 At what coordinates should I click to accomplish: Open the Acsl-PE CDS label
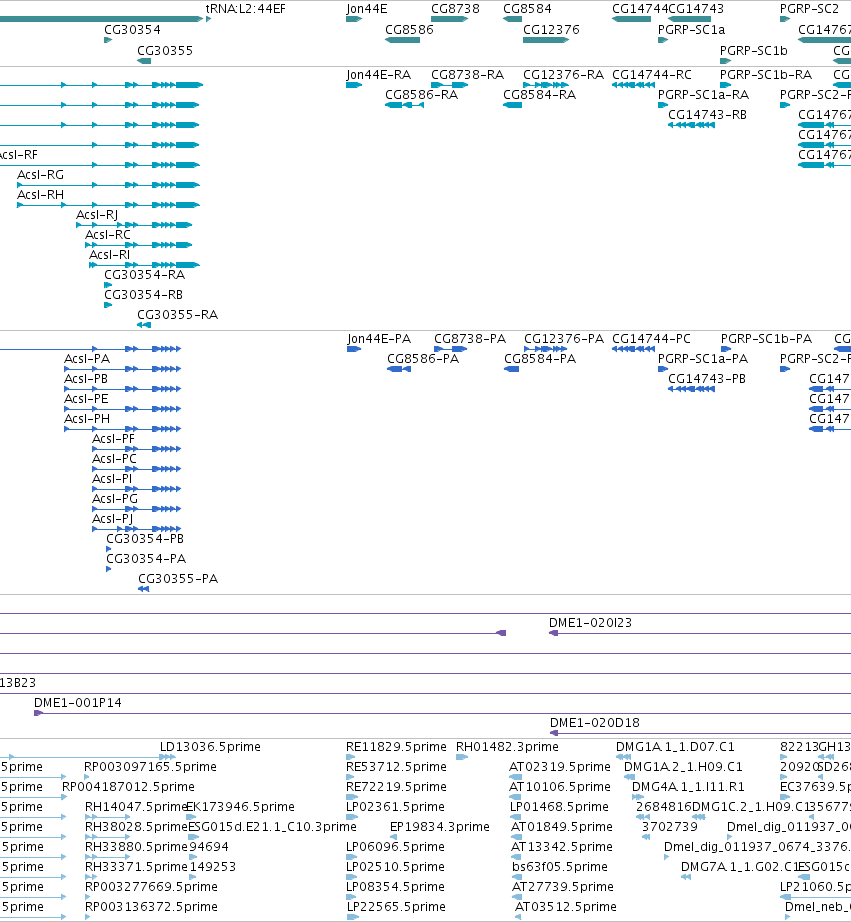click(86, 399)
